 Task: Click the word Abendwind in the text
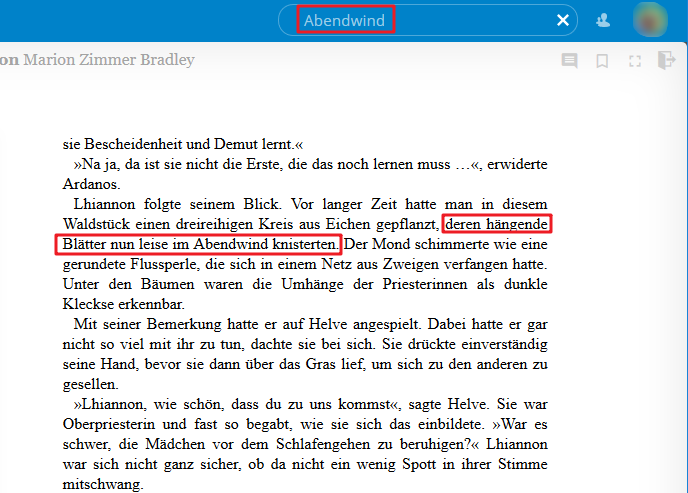tap(231, 244)
